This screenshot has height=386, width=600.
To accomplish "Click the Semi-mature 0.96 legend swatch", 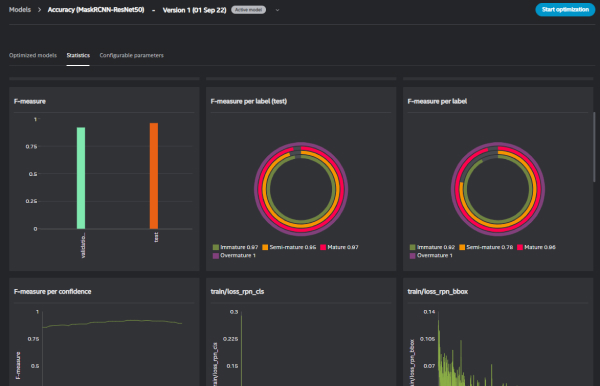I will point(265,247).
